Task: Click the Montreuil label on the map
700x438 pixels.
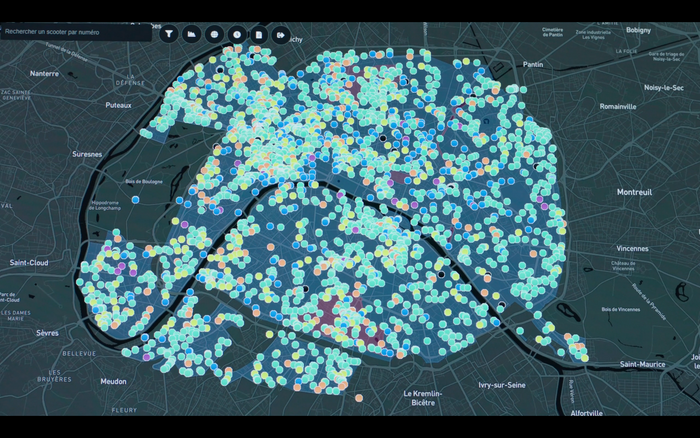Action: pyautogui.click(x=633, y=191)
